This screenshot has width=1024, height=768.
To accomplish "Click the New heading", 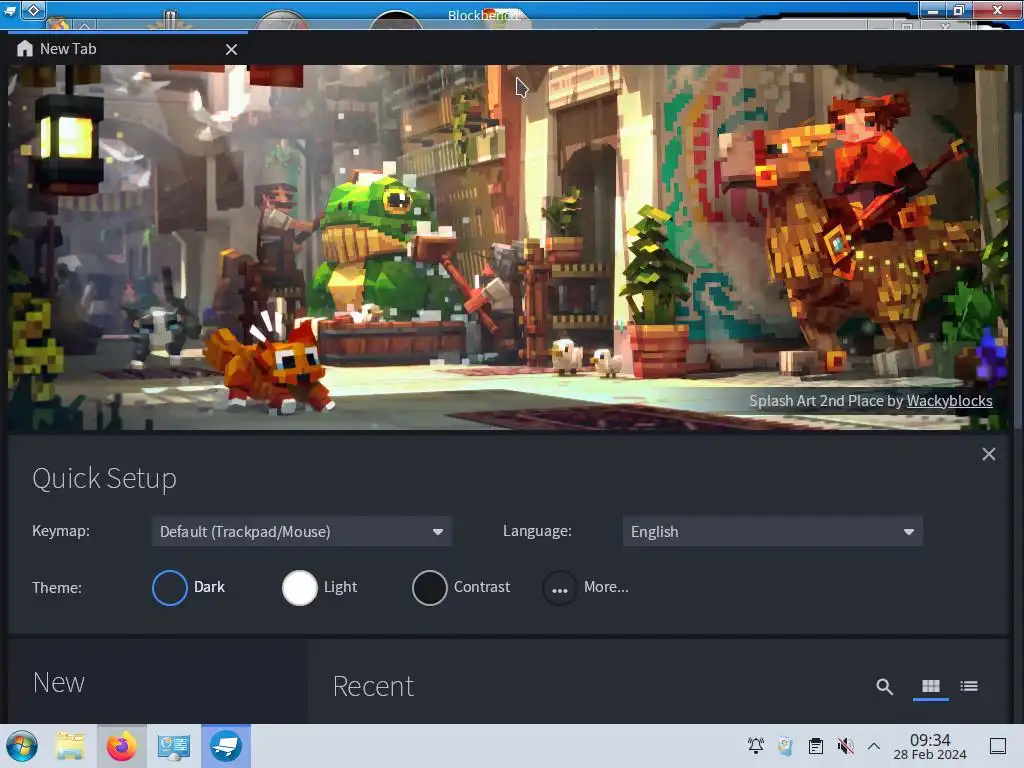I will pyautogui.click(x=59, y=683).
